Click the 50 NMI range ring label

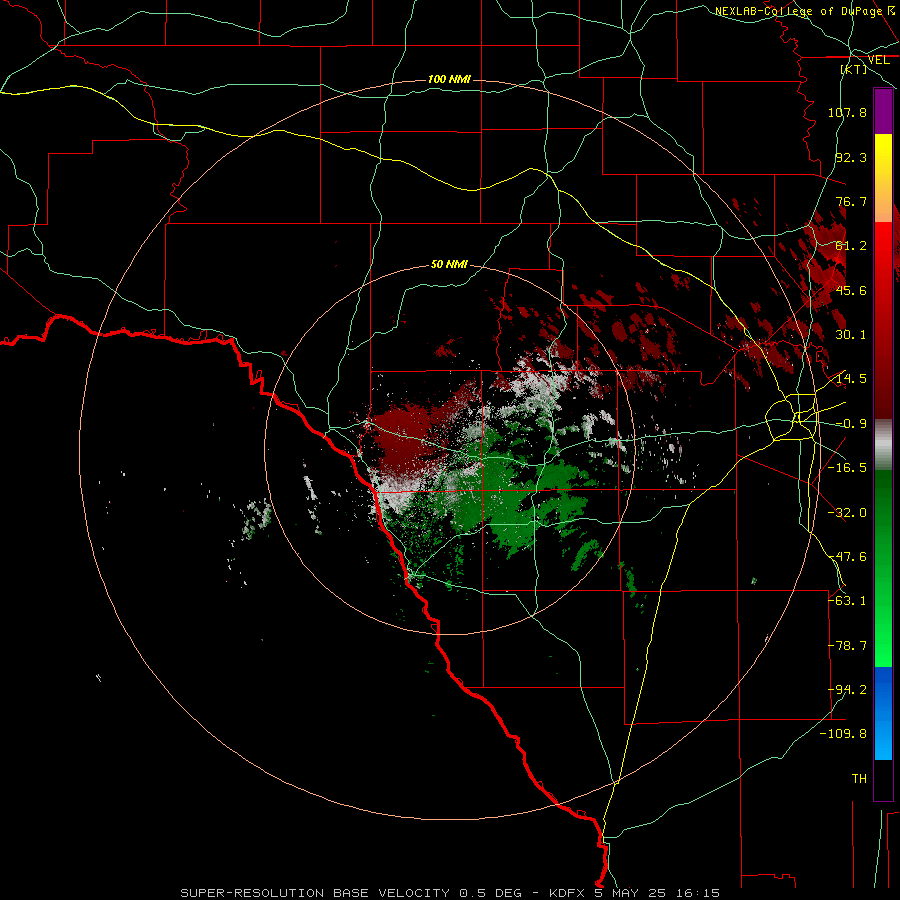[449, 265]
